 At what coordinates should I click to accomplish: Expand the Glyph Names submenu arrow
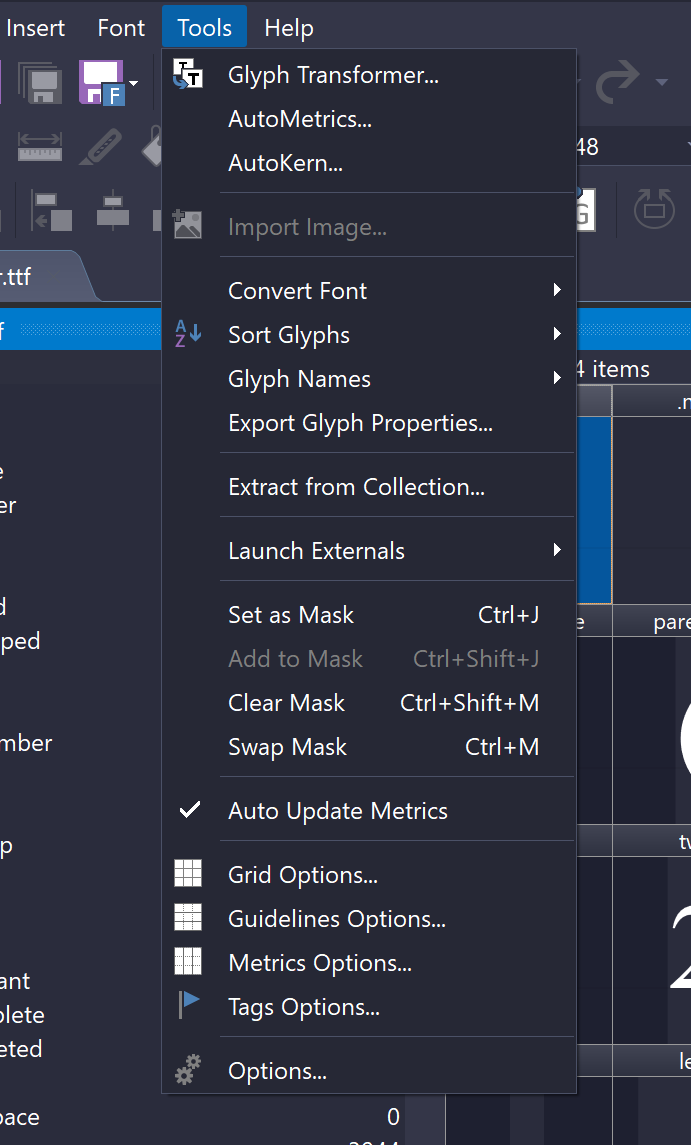[x=556, y=378]
